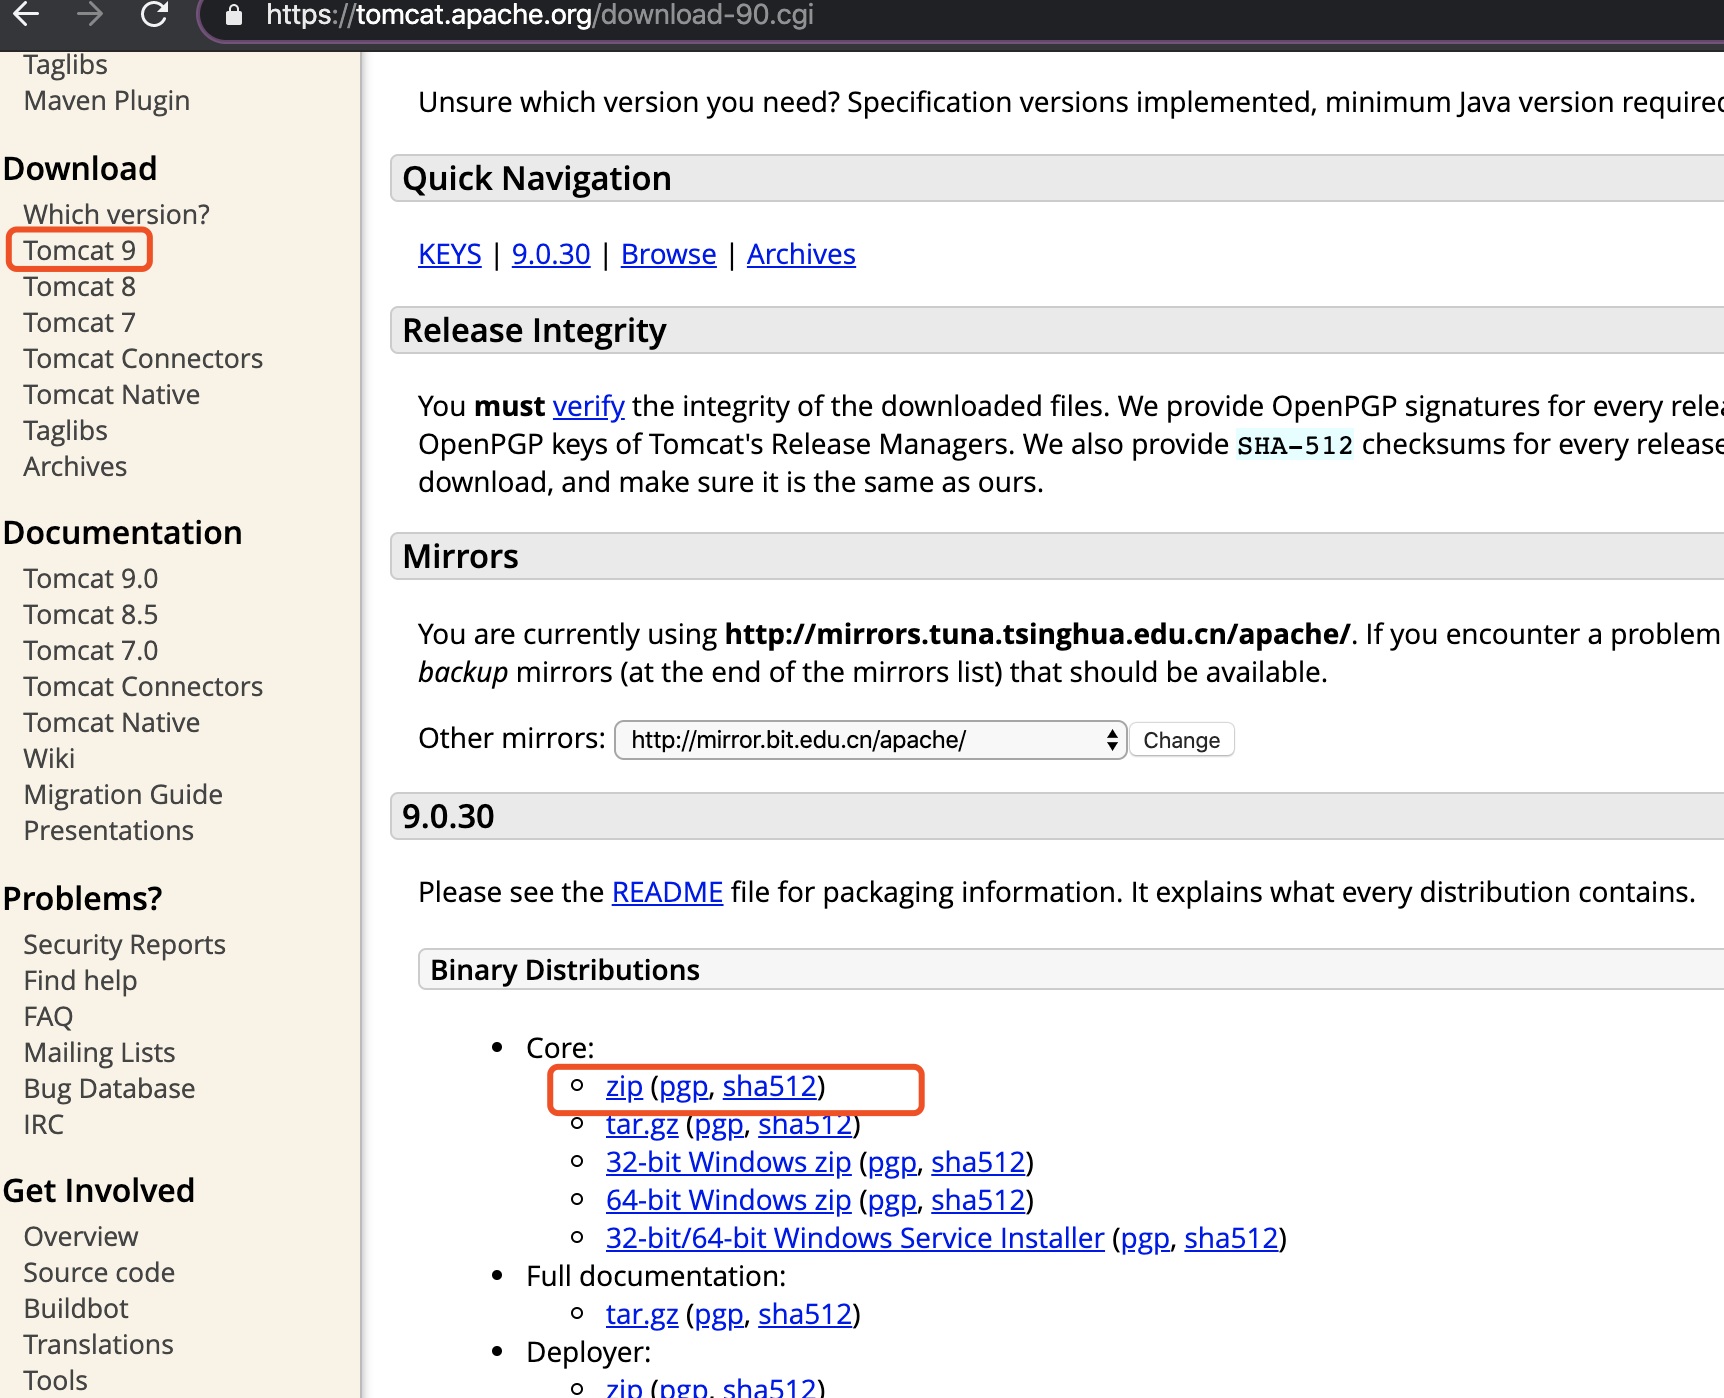Open the KEYS link
The height and width of the screenshot is (1398, 1724).
pos(450,254)
